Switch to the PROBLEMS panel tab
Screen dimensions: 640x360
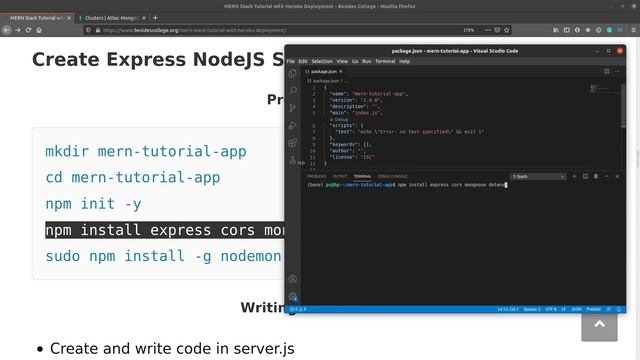317,176
